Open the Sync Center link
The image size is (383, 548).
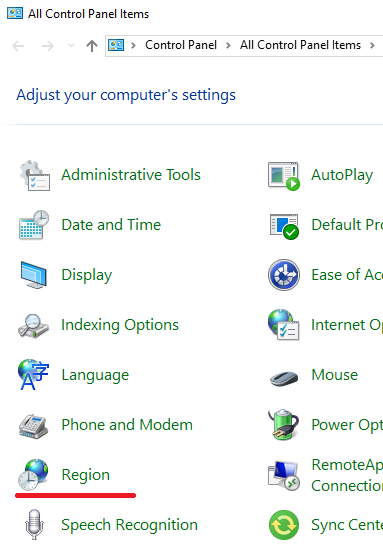point(347,525)
